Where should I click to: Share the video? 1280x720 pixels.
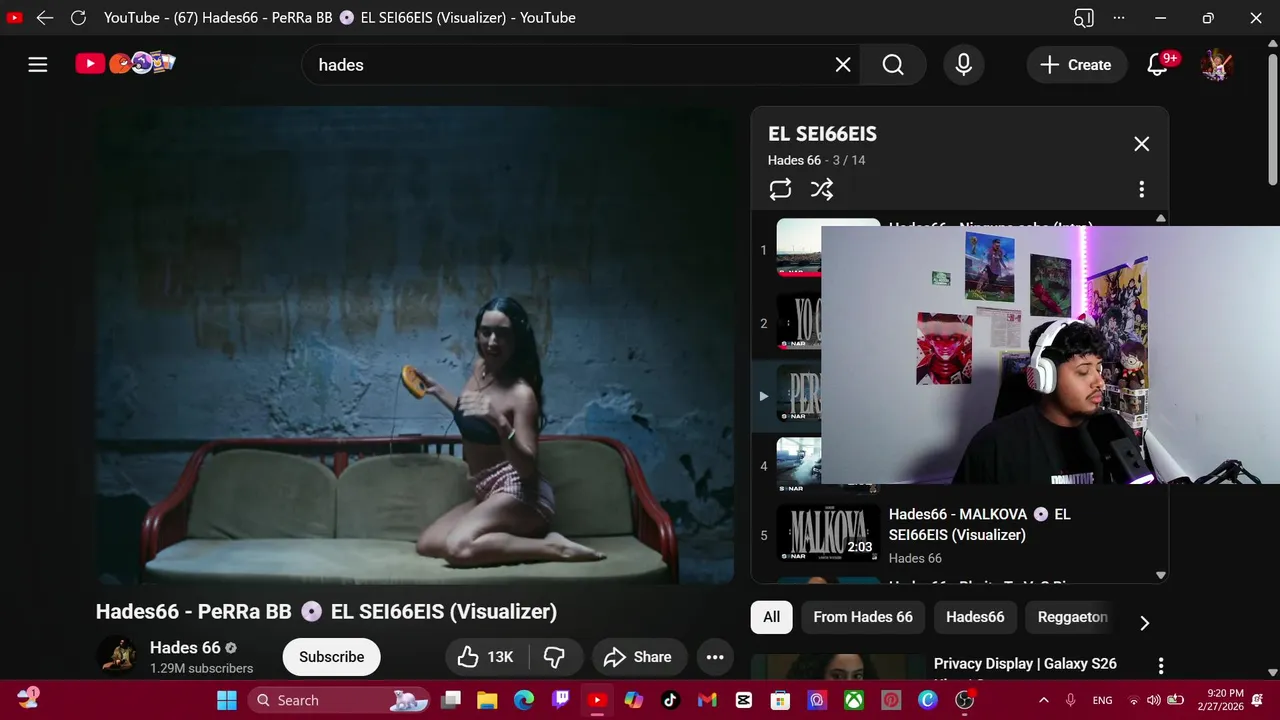pyautogui.click(x=638, y=657)
